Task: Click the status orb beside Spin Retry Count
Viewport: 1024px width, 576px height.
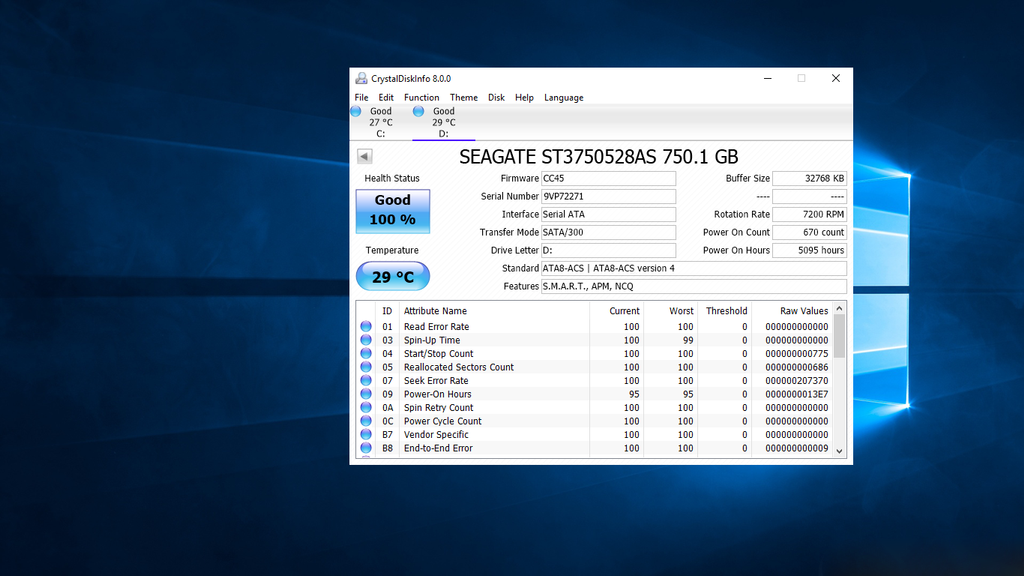Action: click(x=366, y=408)
